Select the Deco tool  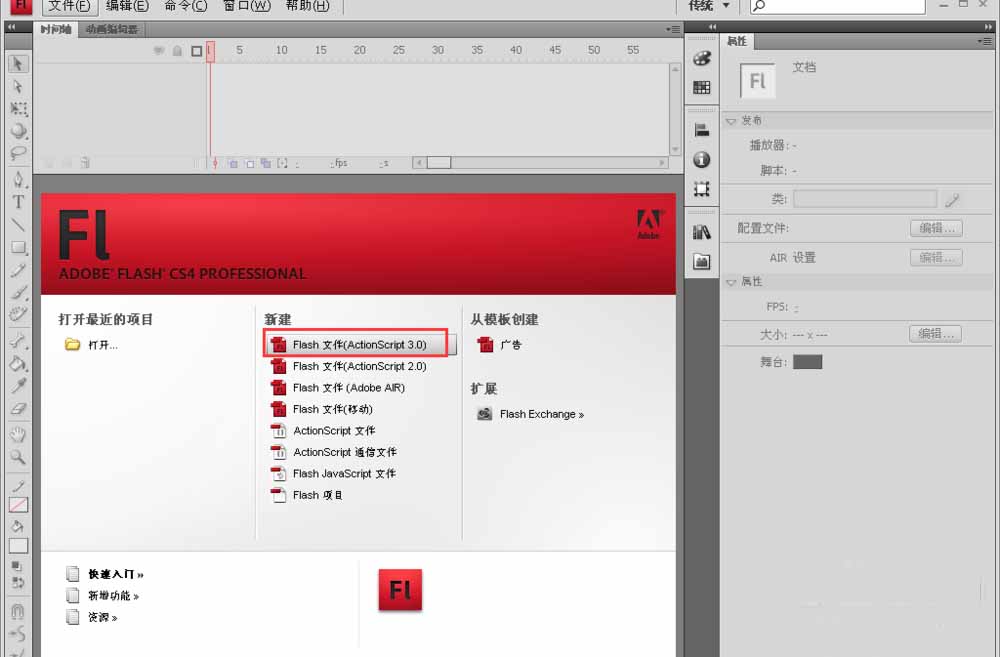18,314
